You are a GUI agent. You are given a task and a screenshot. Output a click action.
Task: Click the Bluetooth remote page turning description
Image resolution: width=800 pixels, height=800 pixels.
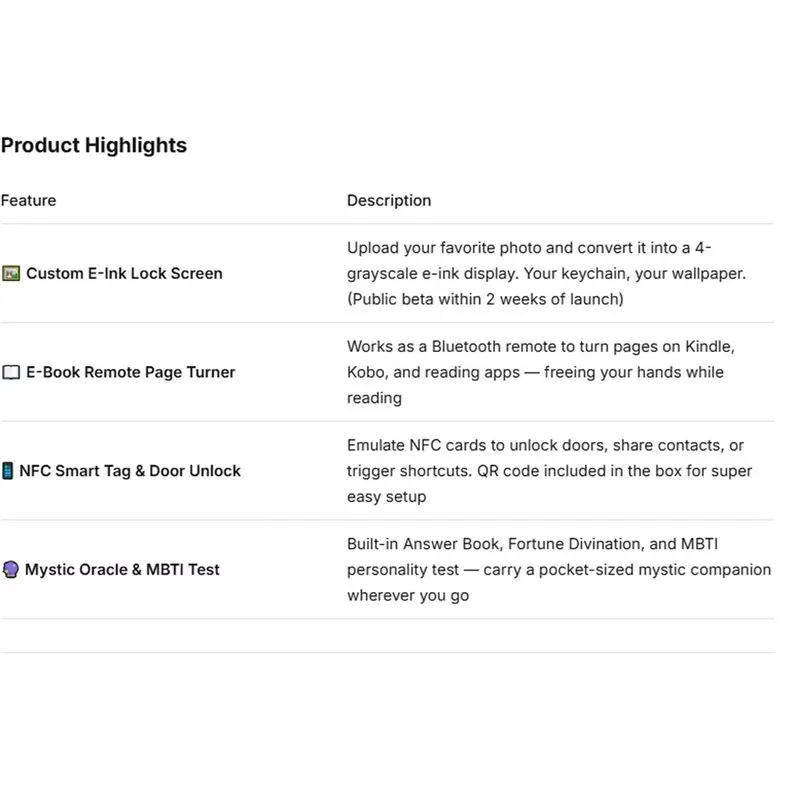(541, 372)
